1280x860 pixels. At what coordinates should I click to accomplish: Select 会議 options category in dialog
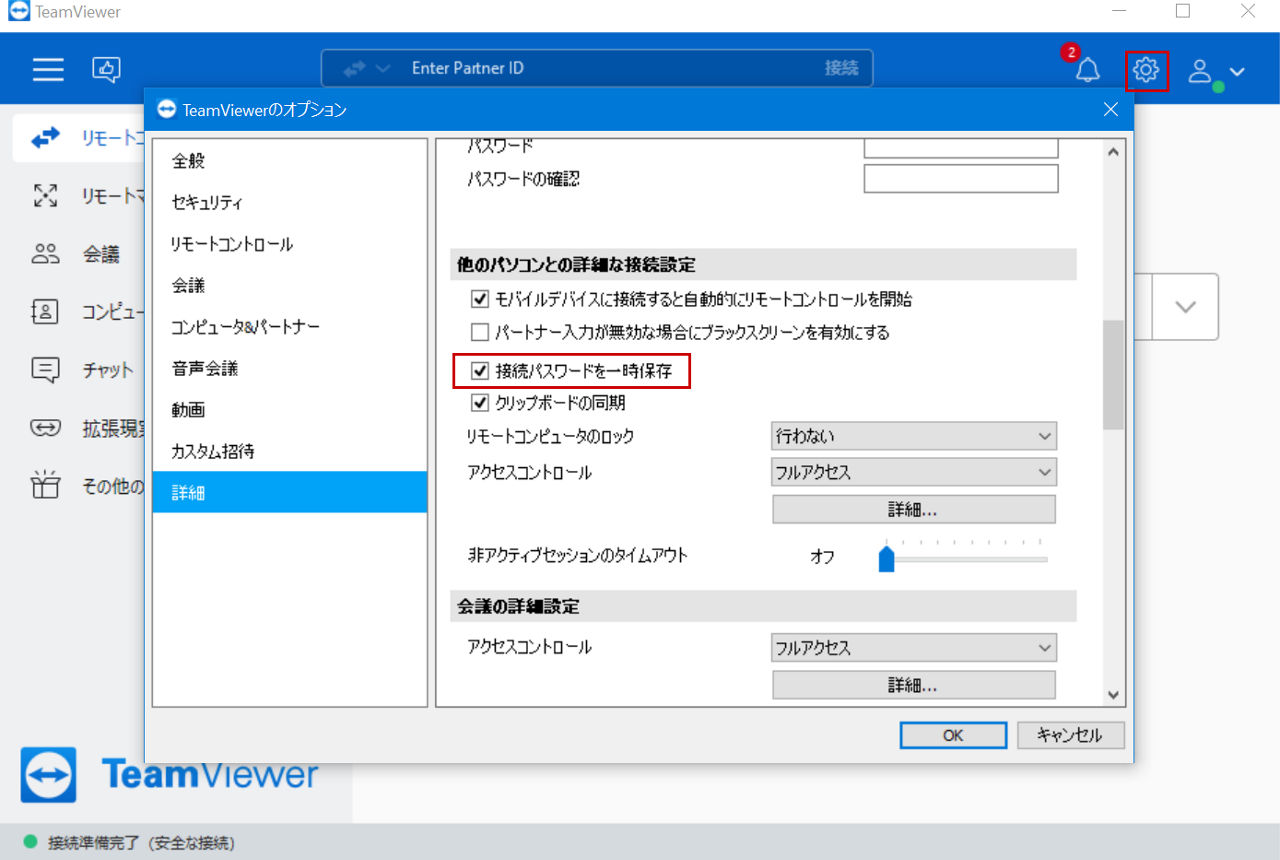(290, 285)
